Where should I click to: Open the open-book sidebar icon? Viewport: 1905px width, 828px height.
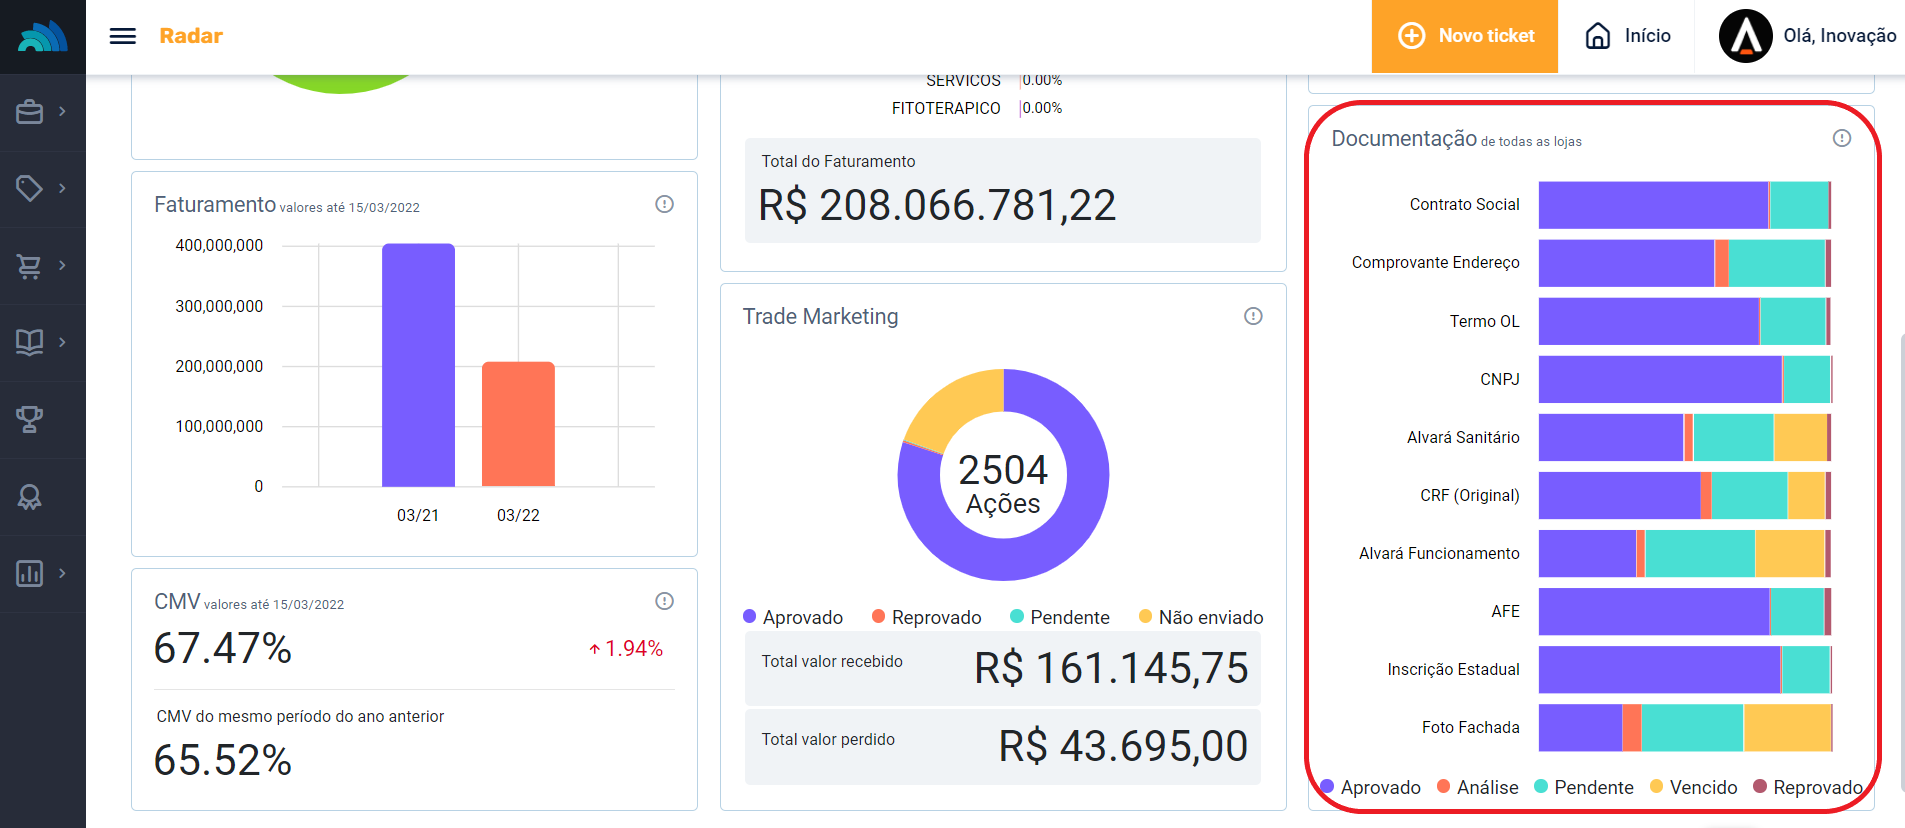click(30, 342)
